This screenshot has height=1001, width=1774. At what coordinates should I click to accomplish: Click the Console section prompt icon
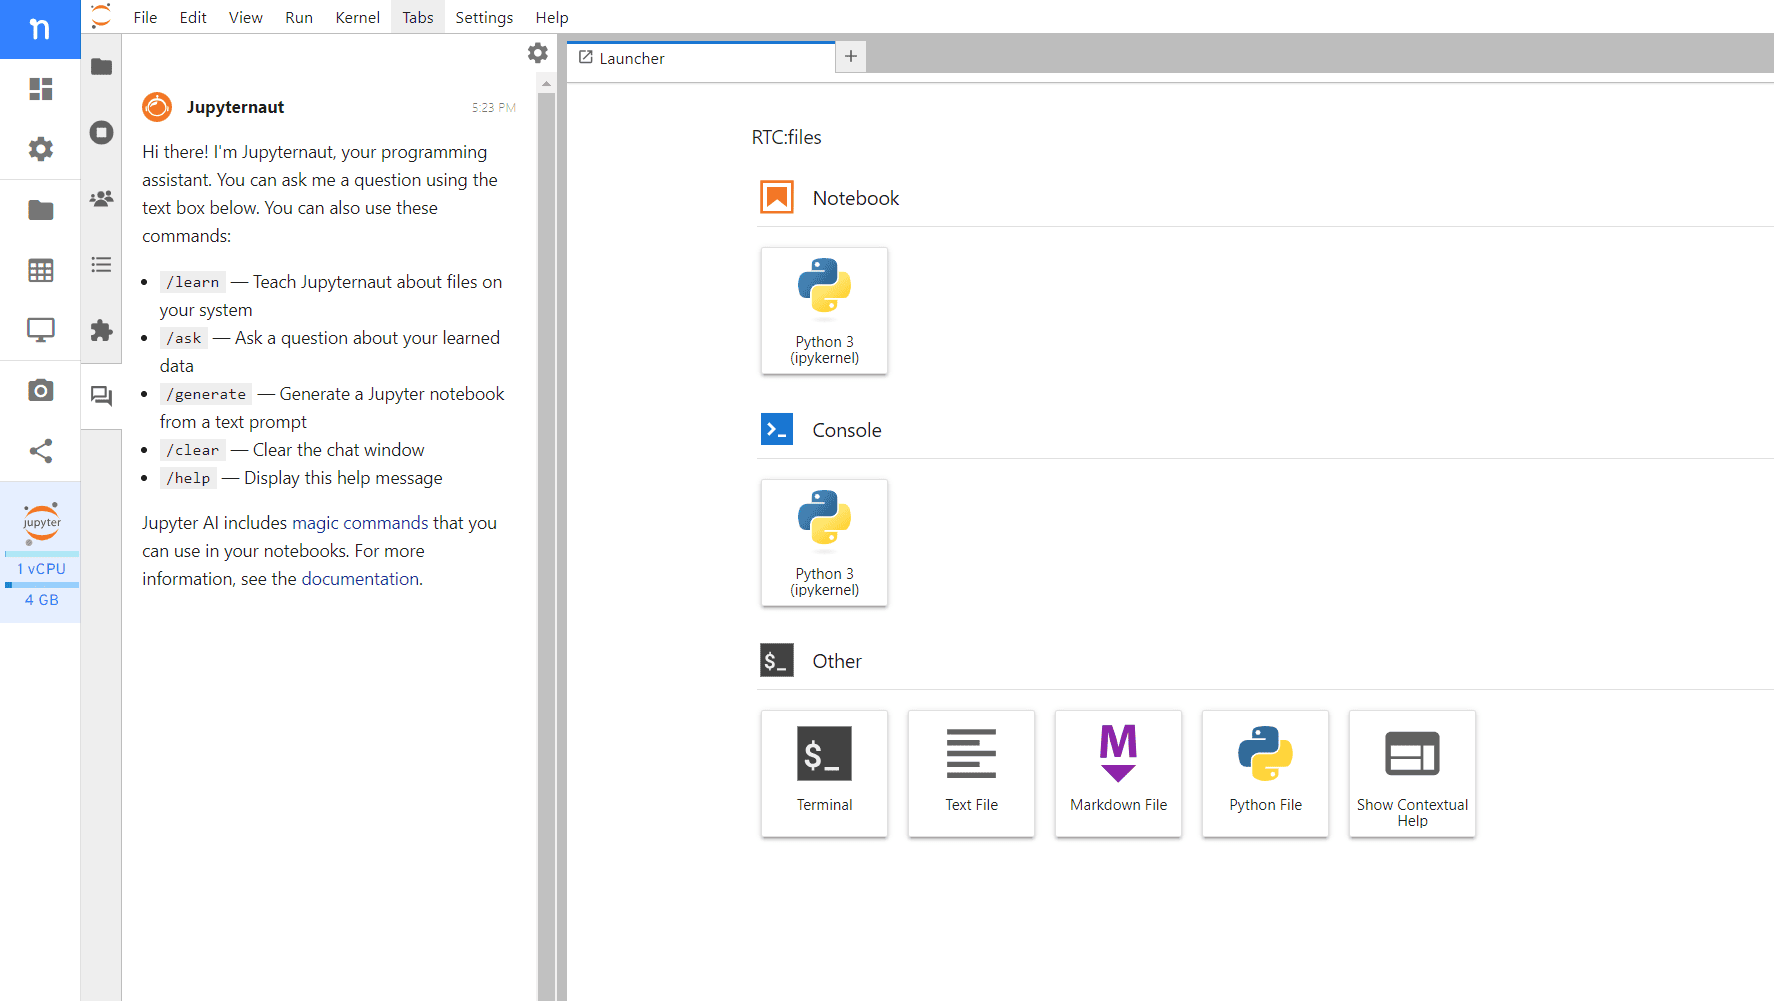tap(777, 429)
